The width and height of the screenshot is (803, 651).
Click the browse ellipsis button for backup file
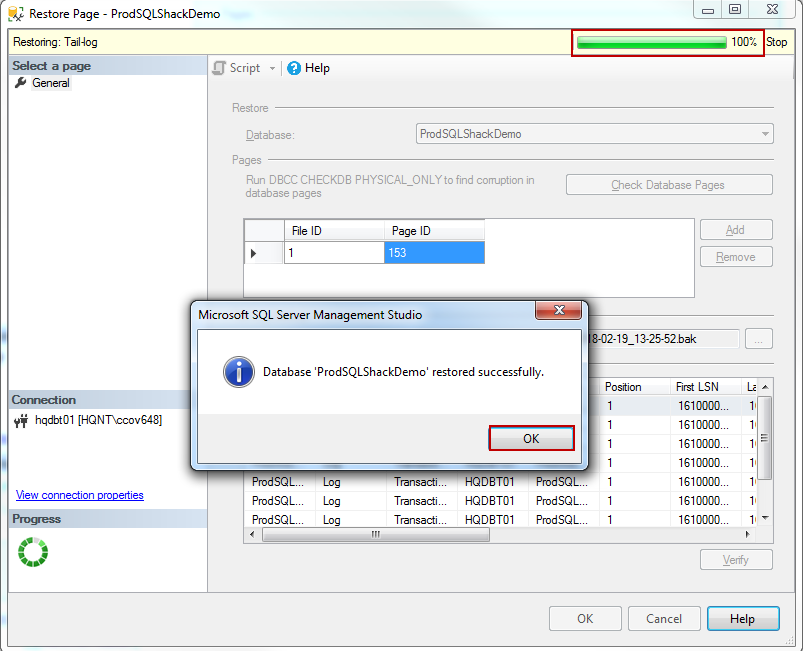(758, 339)
